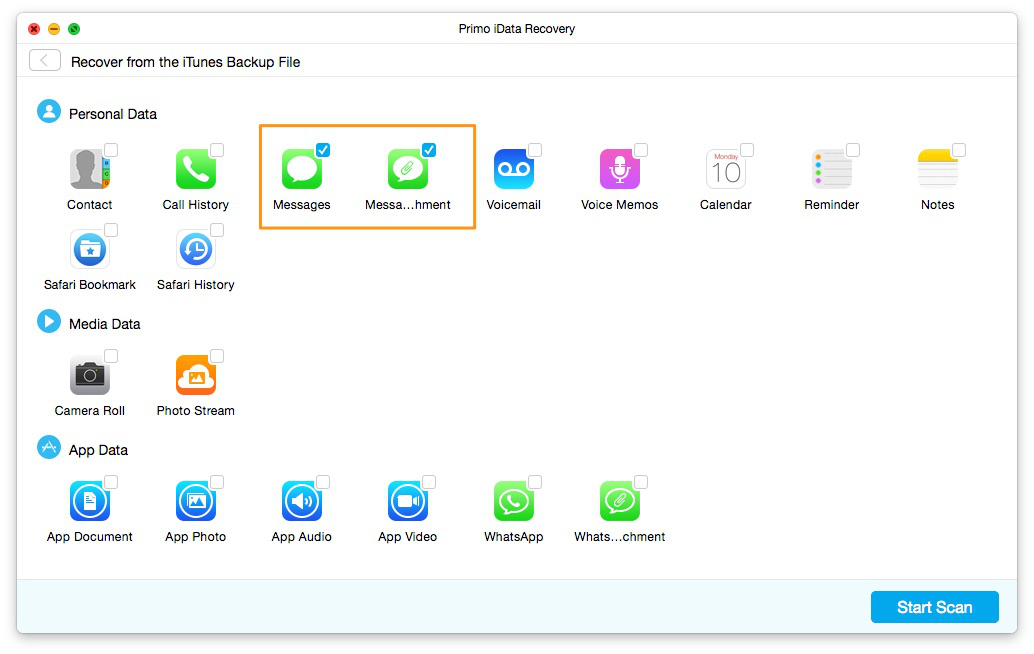Check the App Video checkbox

(x=429, y=482)
